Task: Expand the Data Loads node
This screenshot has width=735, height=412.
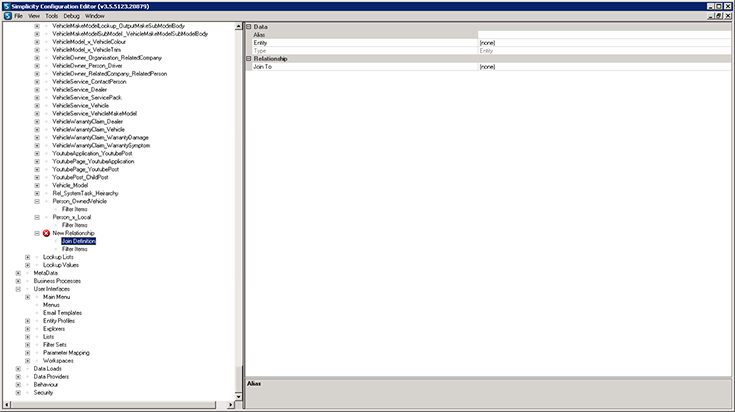Action: tap(18, 368)
